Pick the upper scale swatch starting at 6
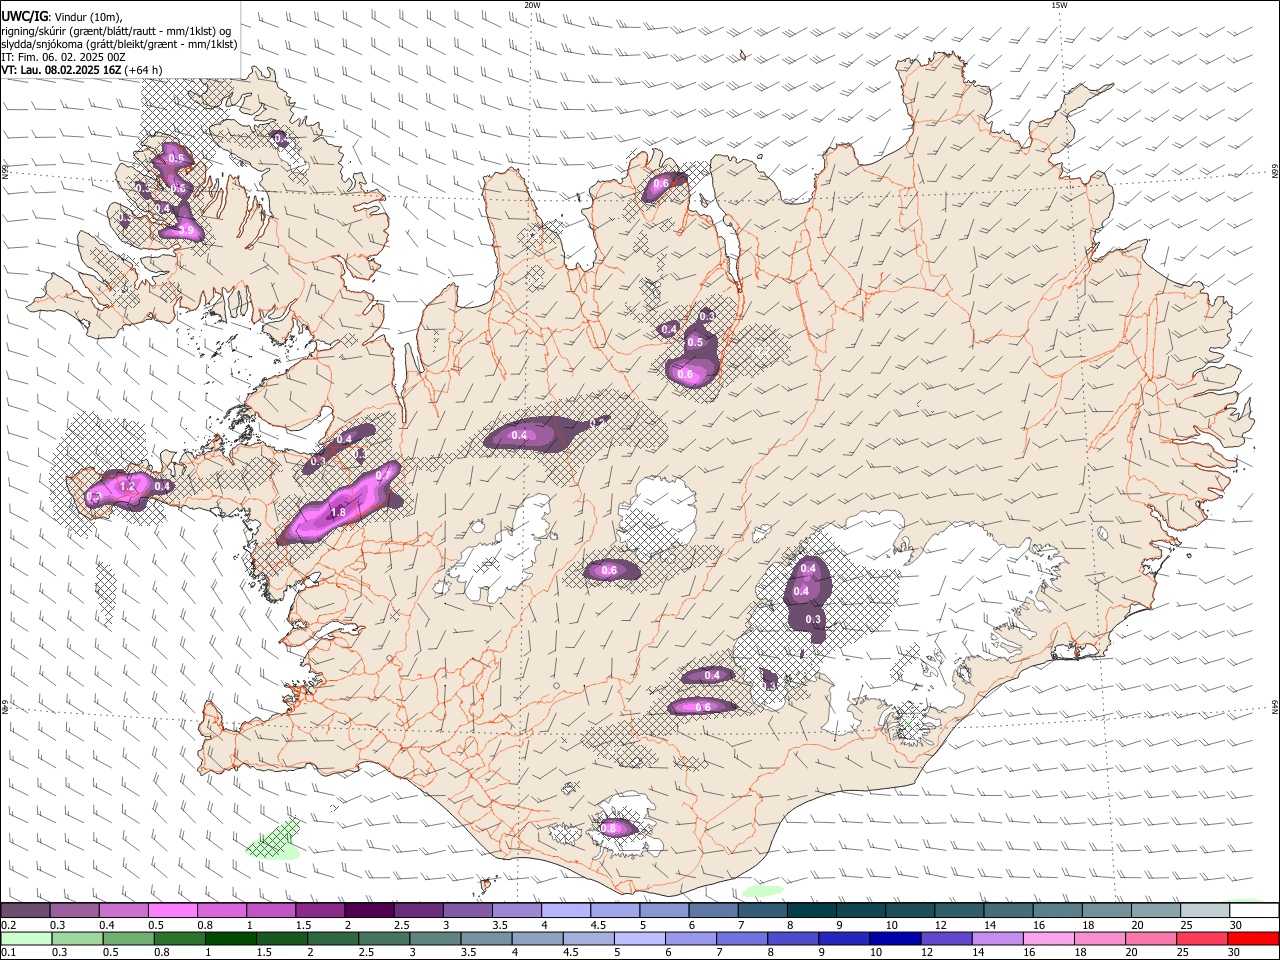1280x960 pixels. coord(713,910)
